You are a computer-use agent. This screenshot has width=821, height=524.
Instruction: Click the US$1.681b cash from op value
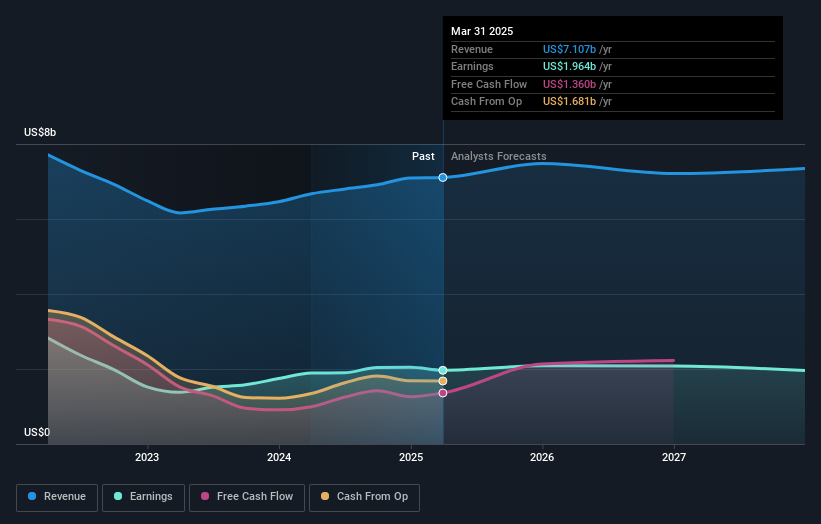point(569,102)
